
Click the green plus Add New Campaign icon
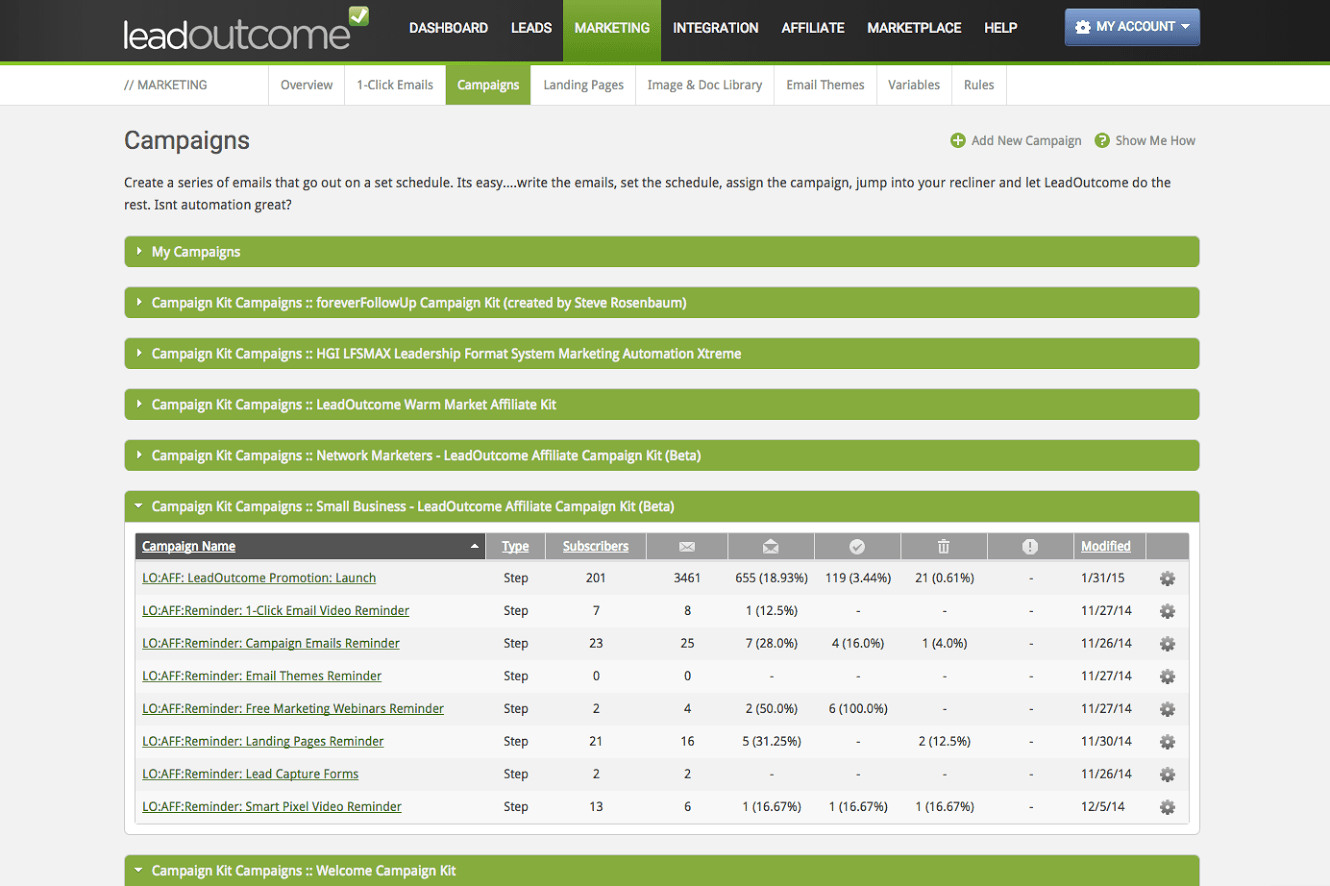pos(958,140)
